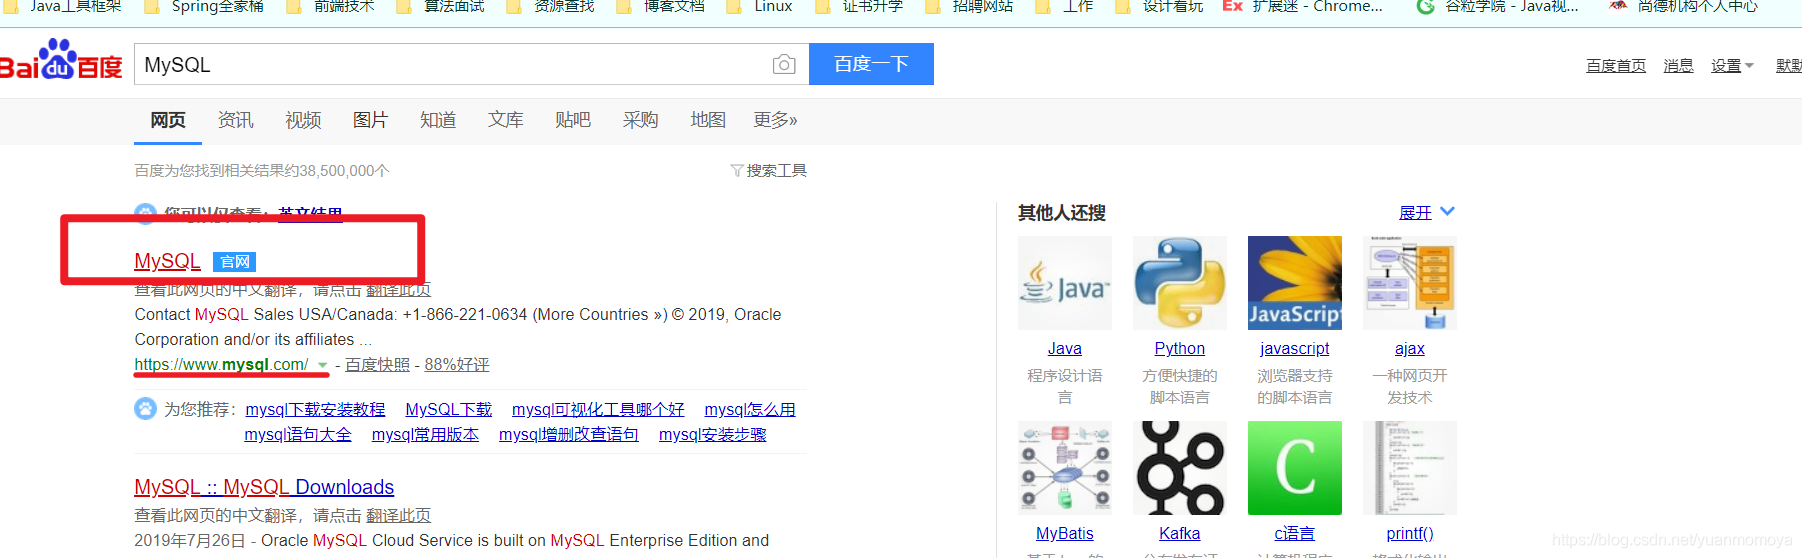Switch to the 图片 tab
This screenshot has width=1802, height=558.
tap(370, 120)
